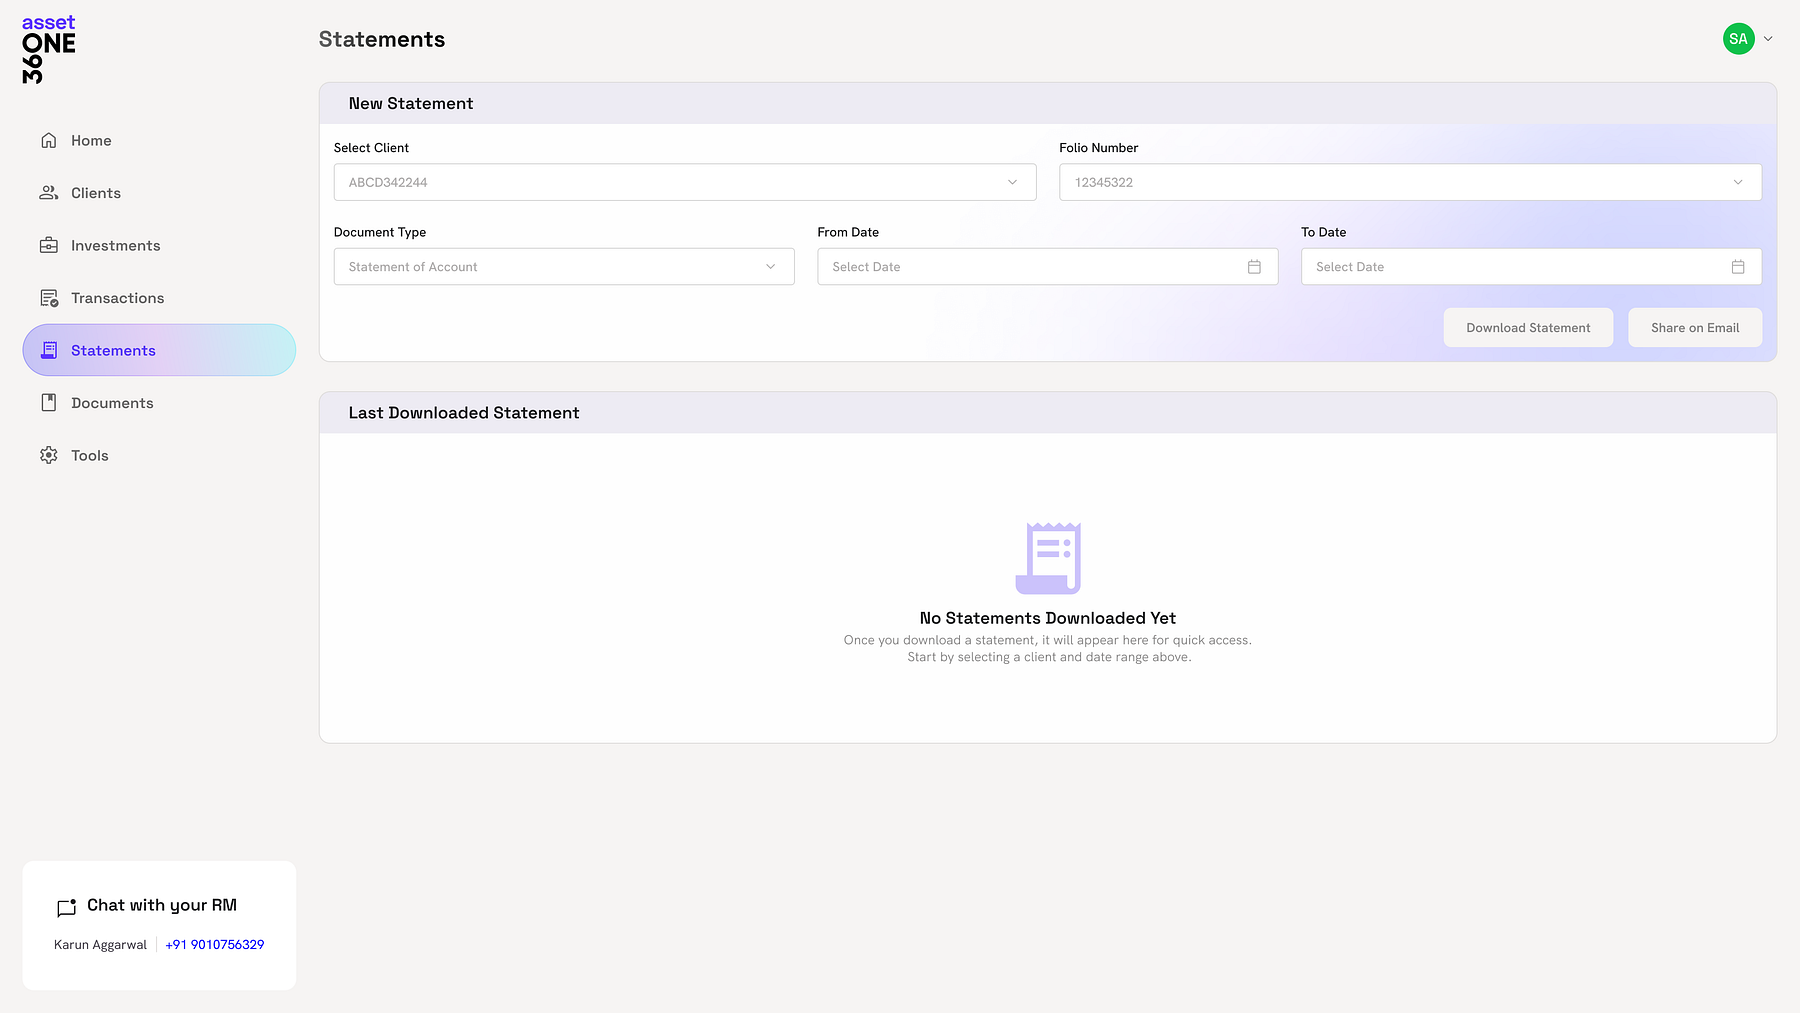Image resolution: width=1800 pixels, height=1013 pixels.
Task: Open the calendar picker for To Date
Action: [1738, 266]
